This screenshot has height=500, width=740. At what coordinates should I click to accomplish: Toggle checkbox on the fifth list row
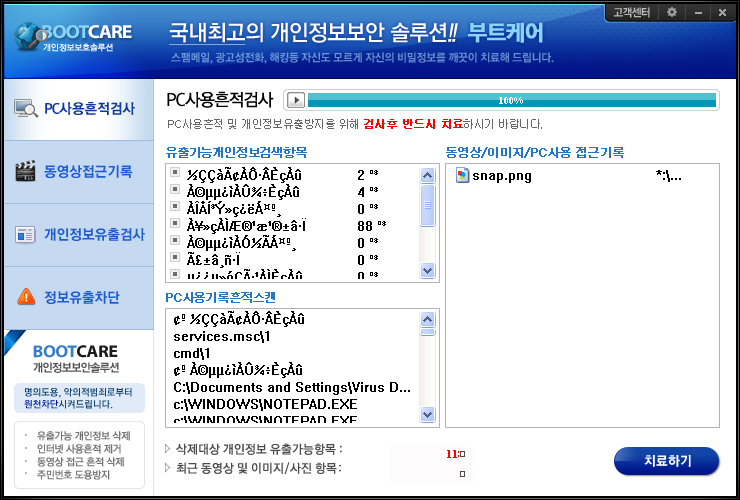pos(175,240)
